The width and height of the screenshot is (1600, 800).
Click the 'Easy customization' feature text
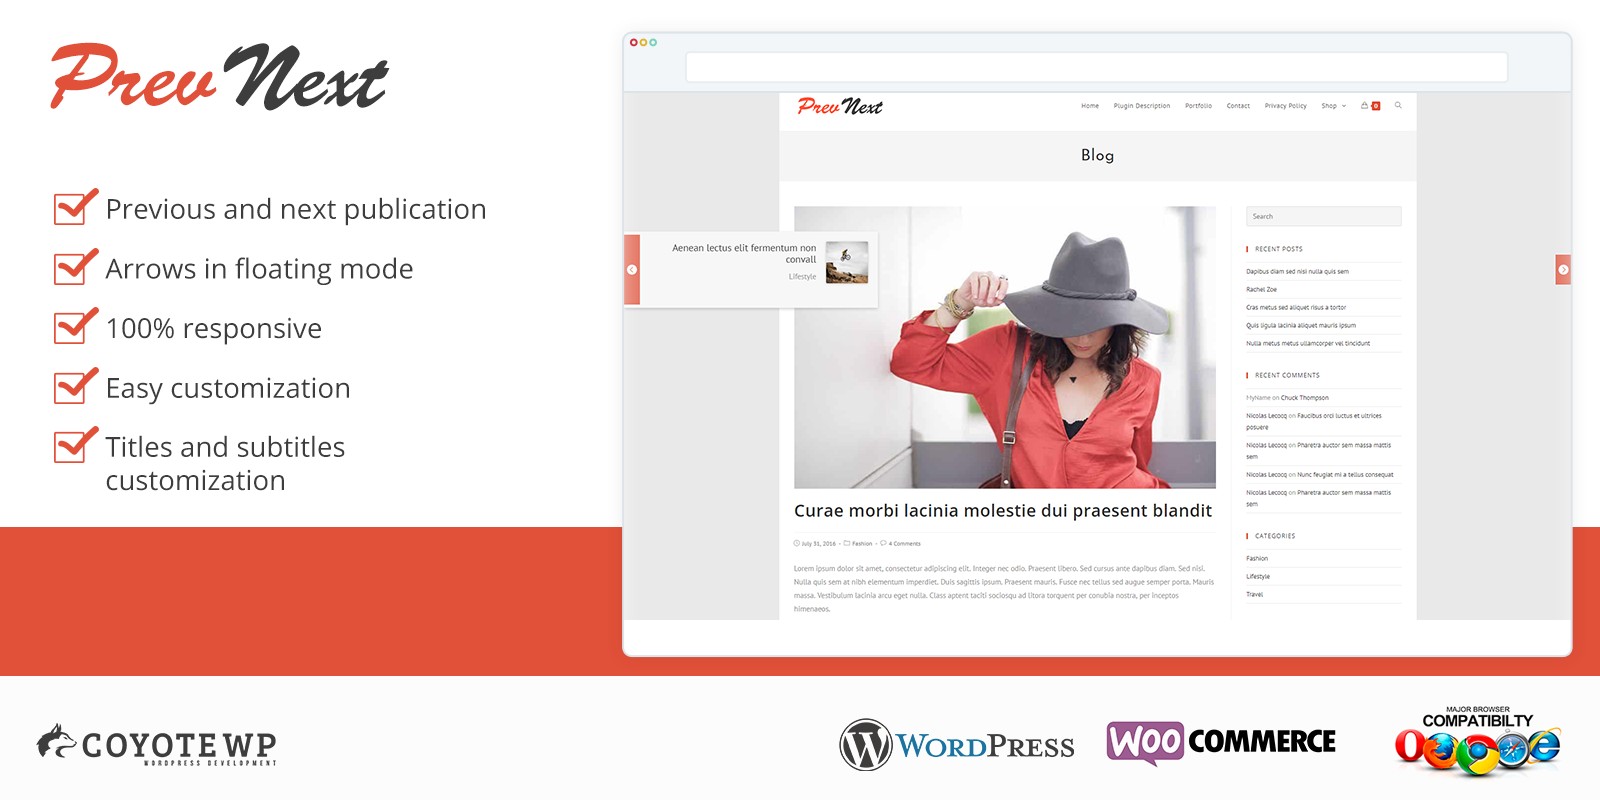228,388
